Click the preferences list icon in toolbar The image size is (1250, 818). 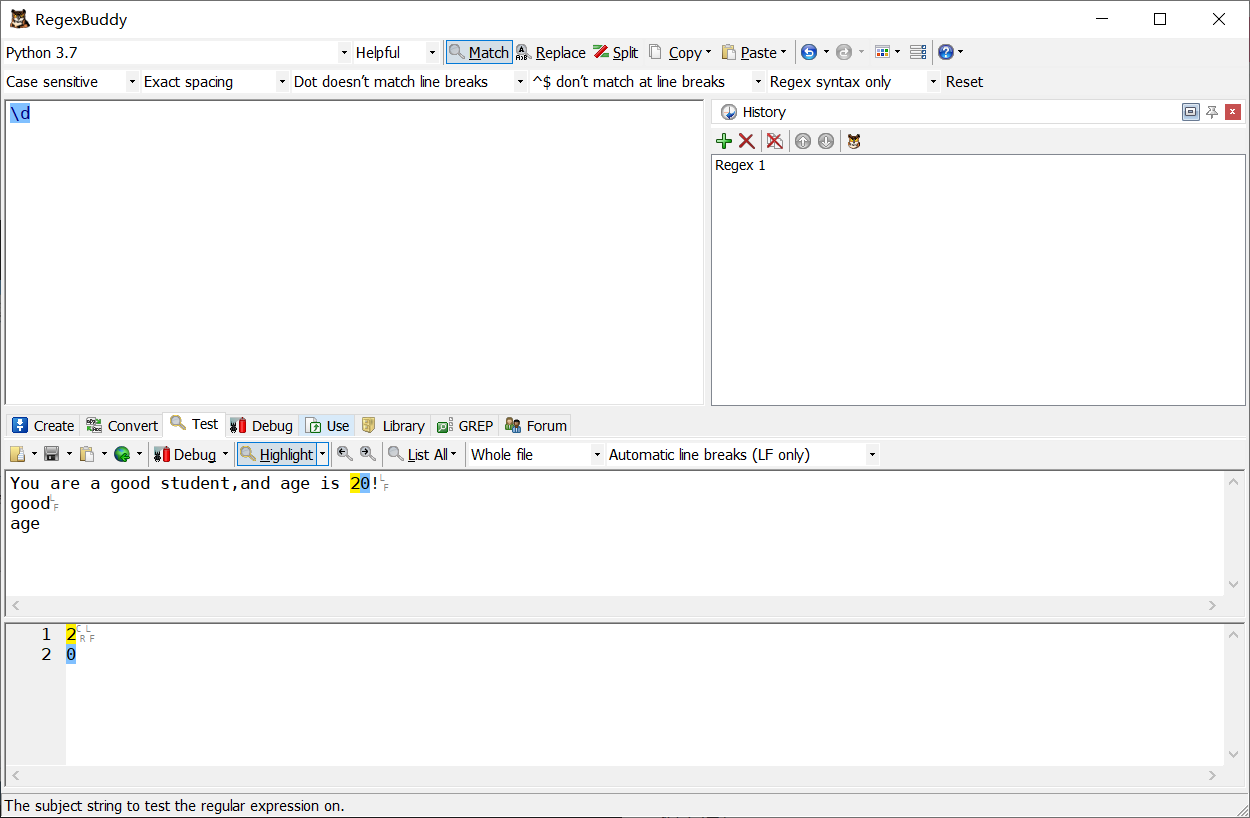click(917, 52)
